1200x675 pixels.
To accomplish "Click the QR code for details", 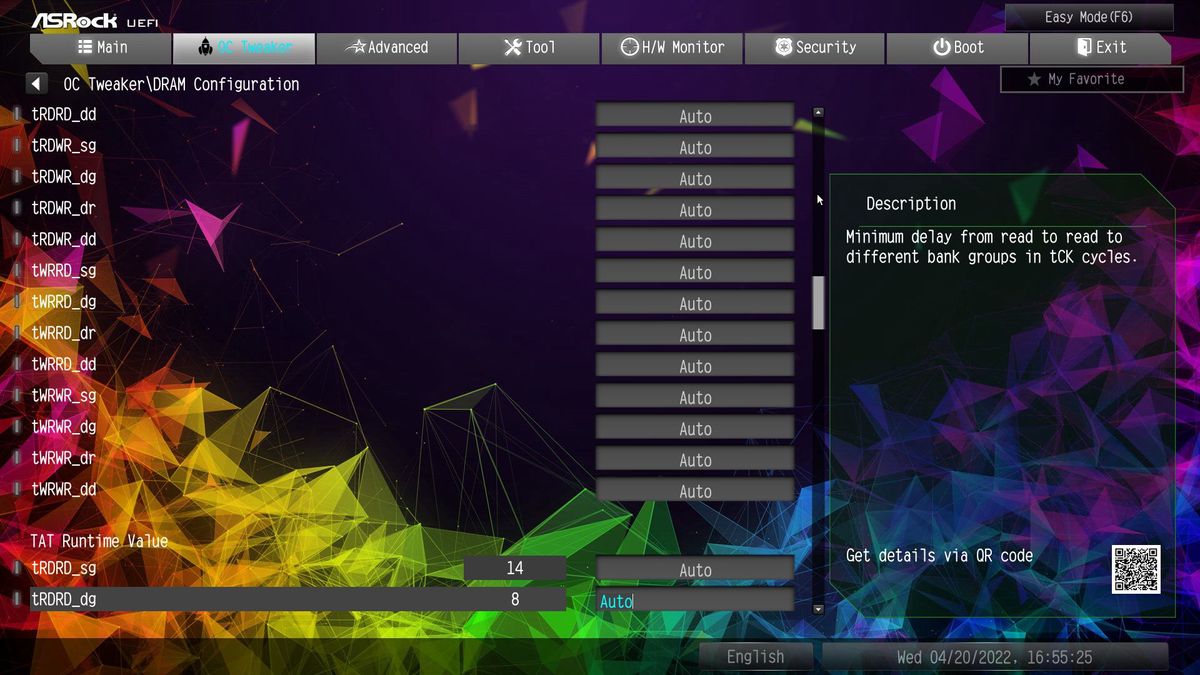I will point(1136,569).
